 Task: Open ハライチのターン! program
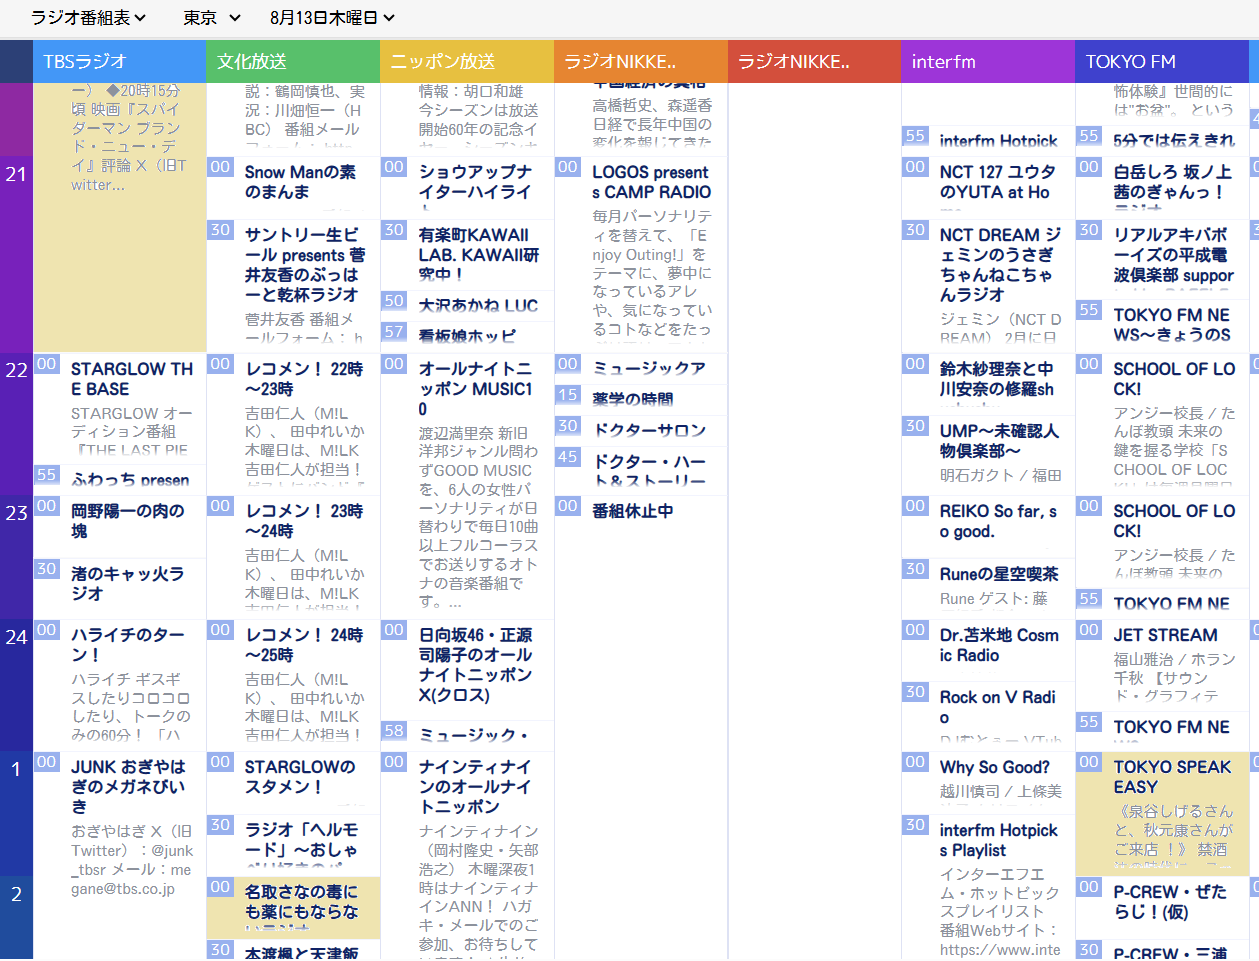tap(127, 645)
